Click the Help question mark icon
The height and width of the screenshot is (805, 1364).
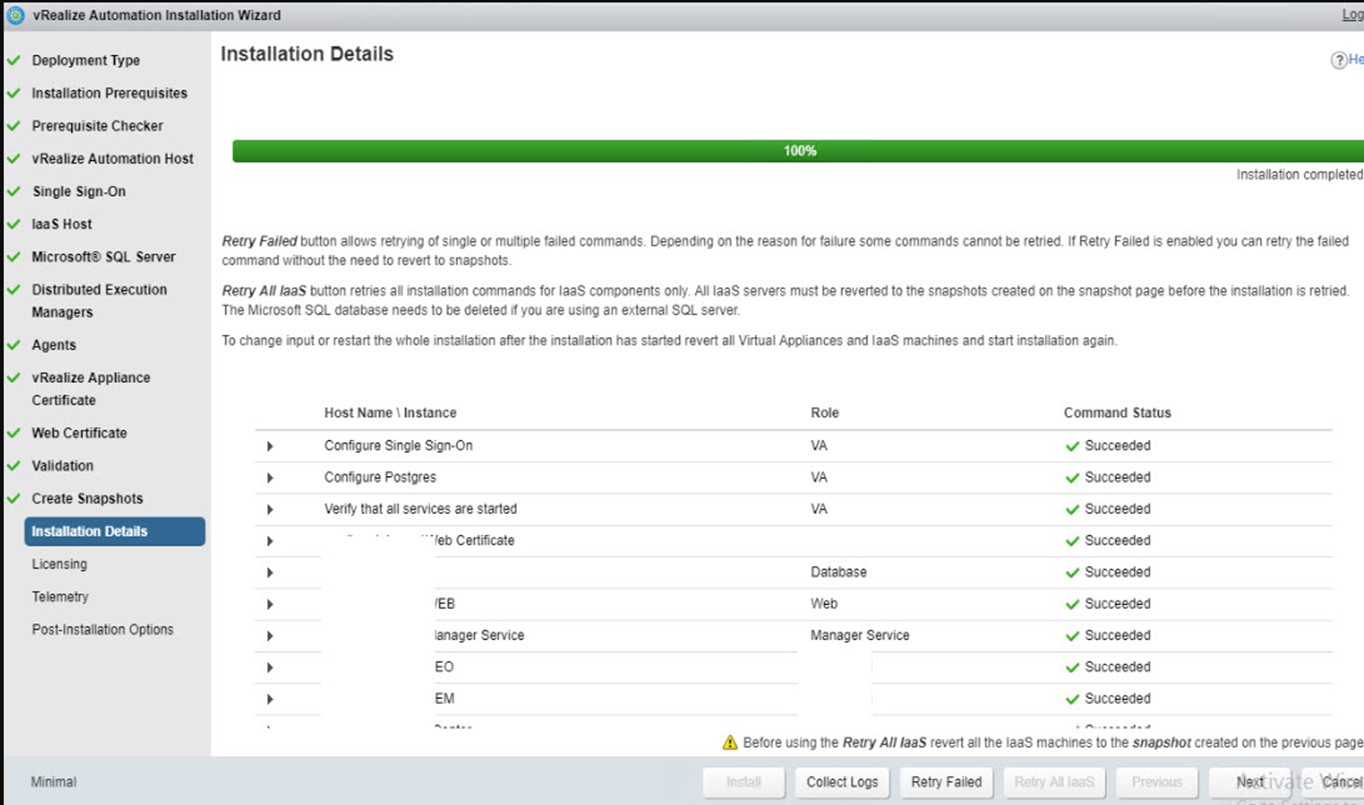[1338, 60]
